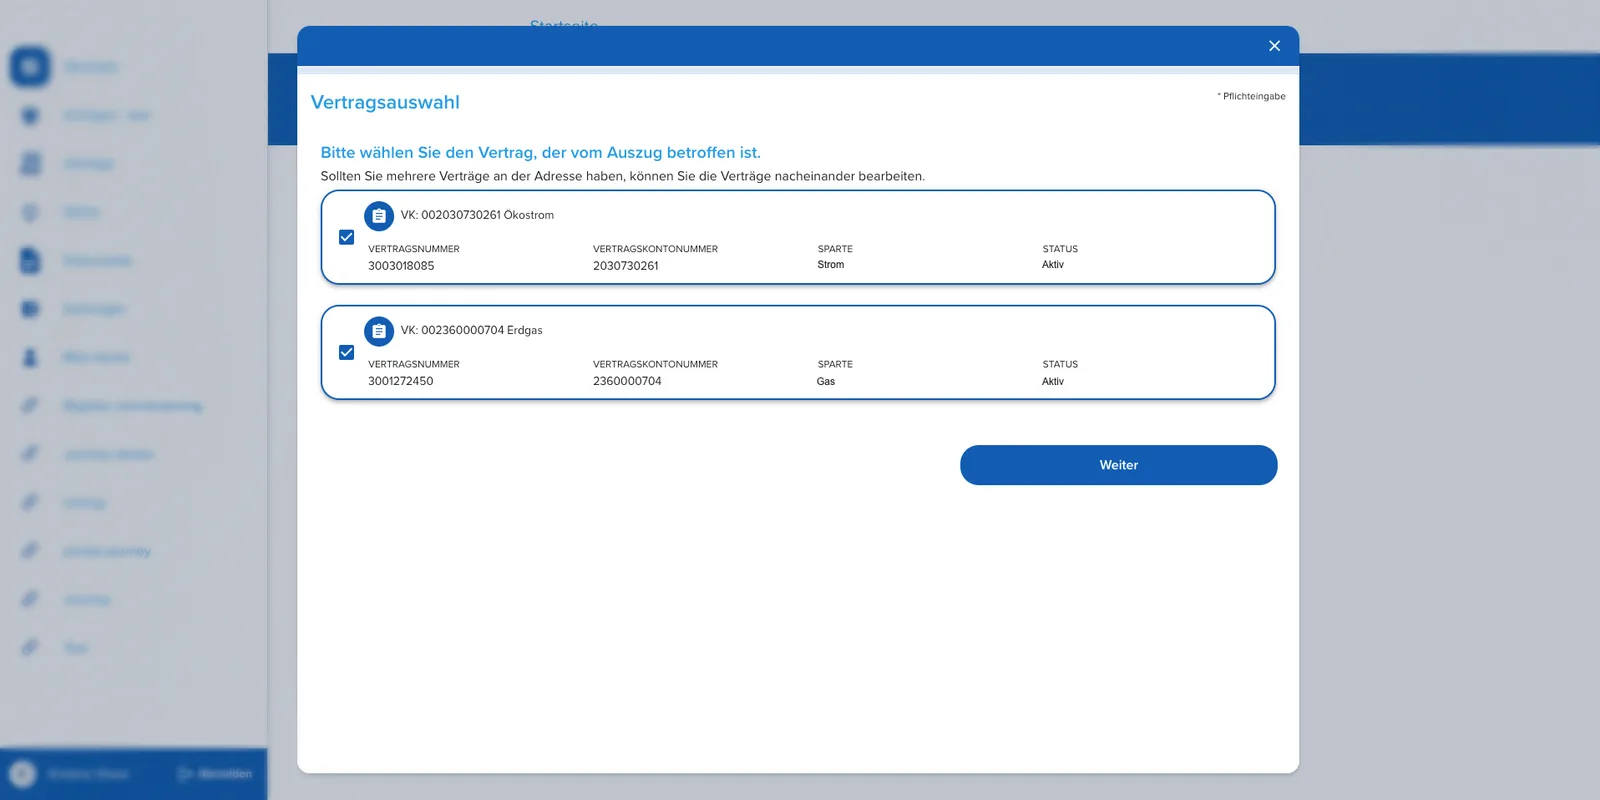Click the blurred person icon in sidebar
Viewport: 1600px width, 800px height.
[30, 357]
